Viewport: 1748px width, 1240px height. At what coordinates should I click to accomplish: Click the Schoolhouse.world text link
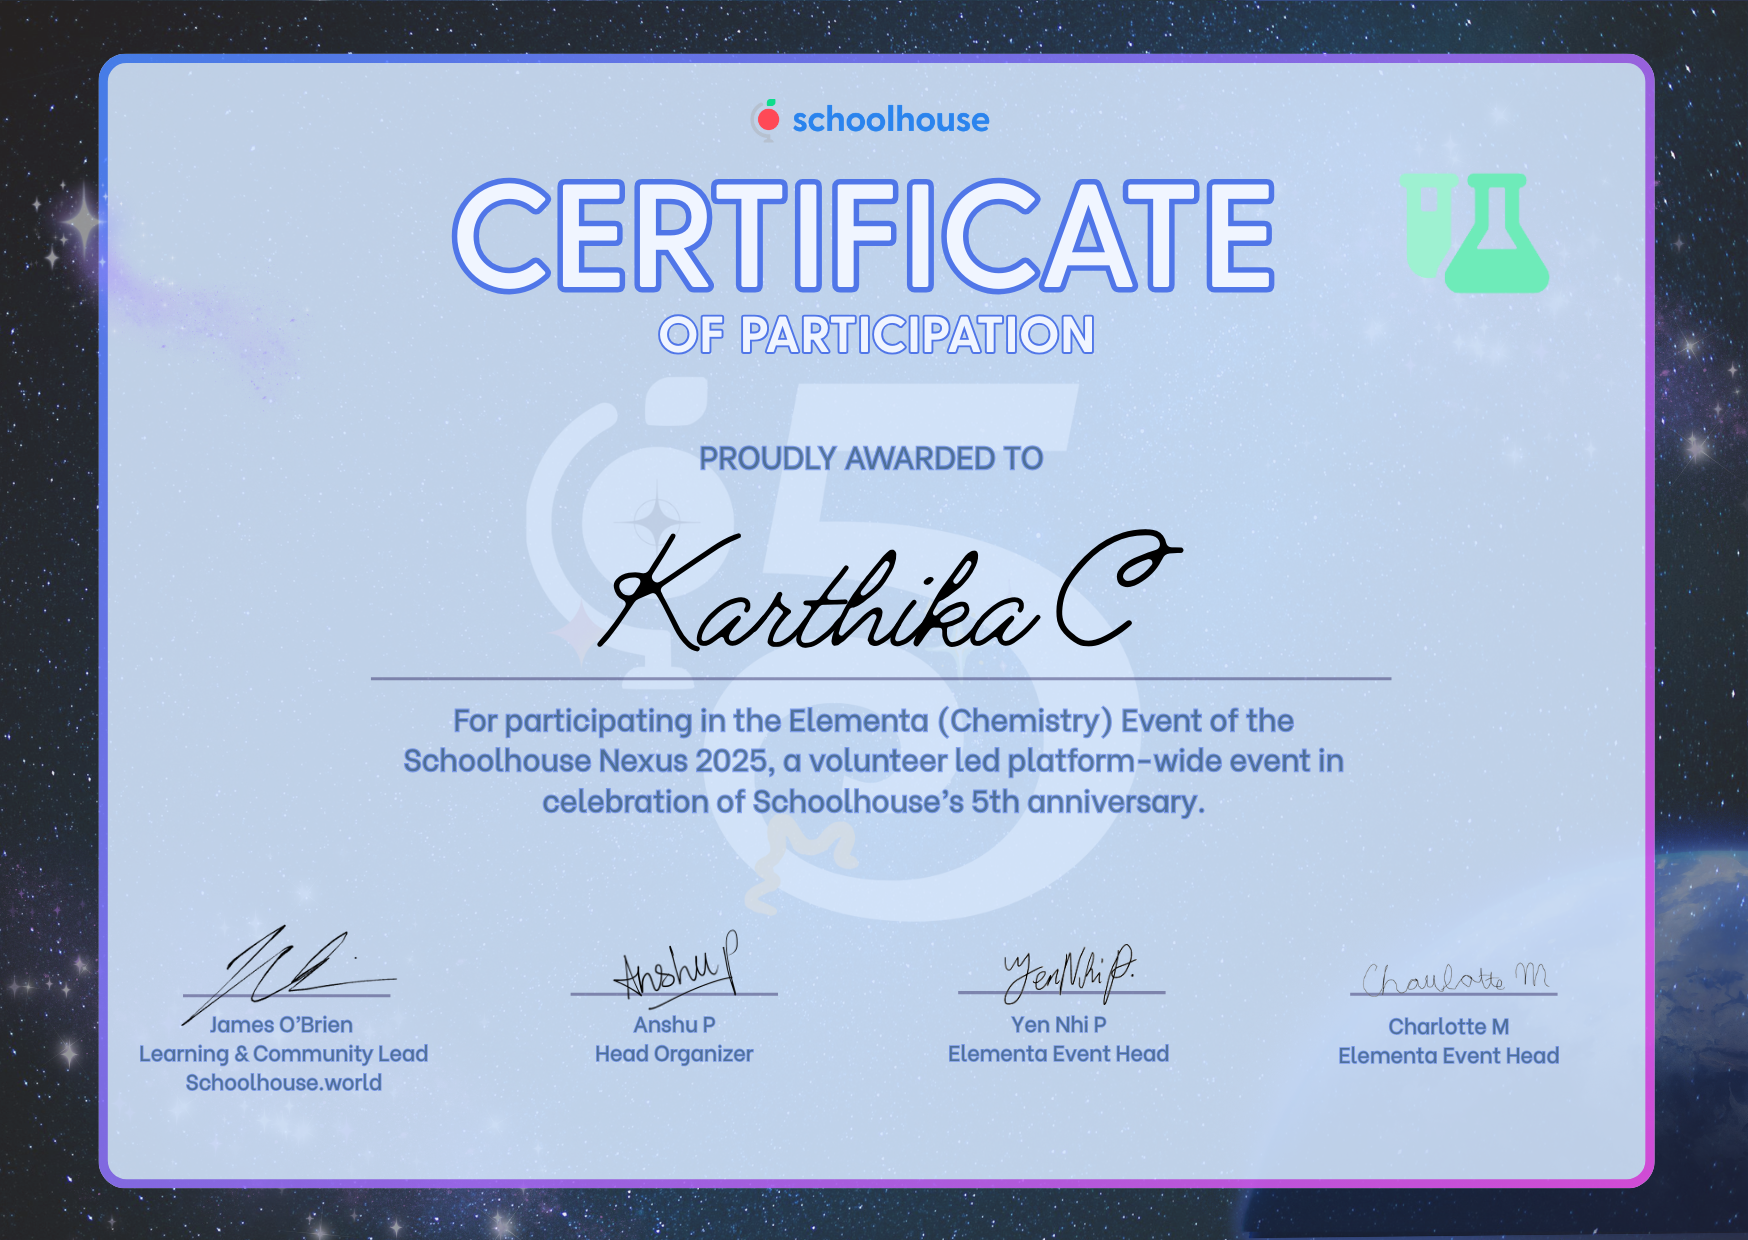(284, 1082)
